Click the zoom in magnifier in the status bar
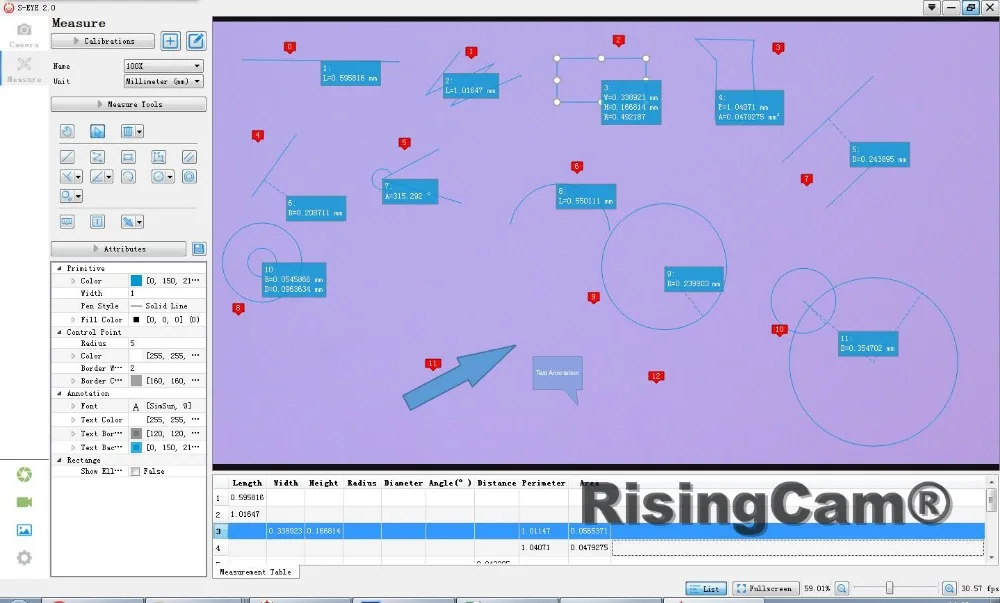1000x603 pixels. click(x=949, y=588)
